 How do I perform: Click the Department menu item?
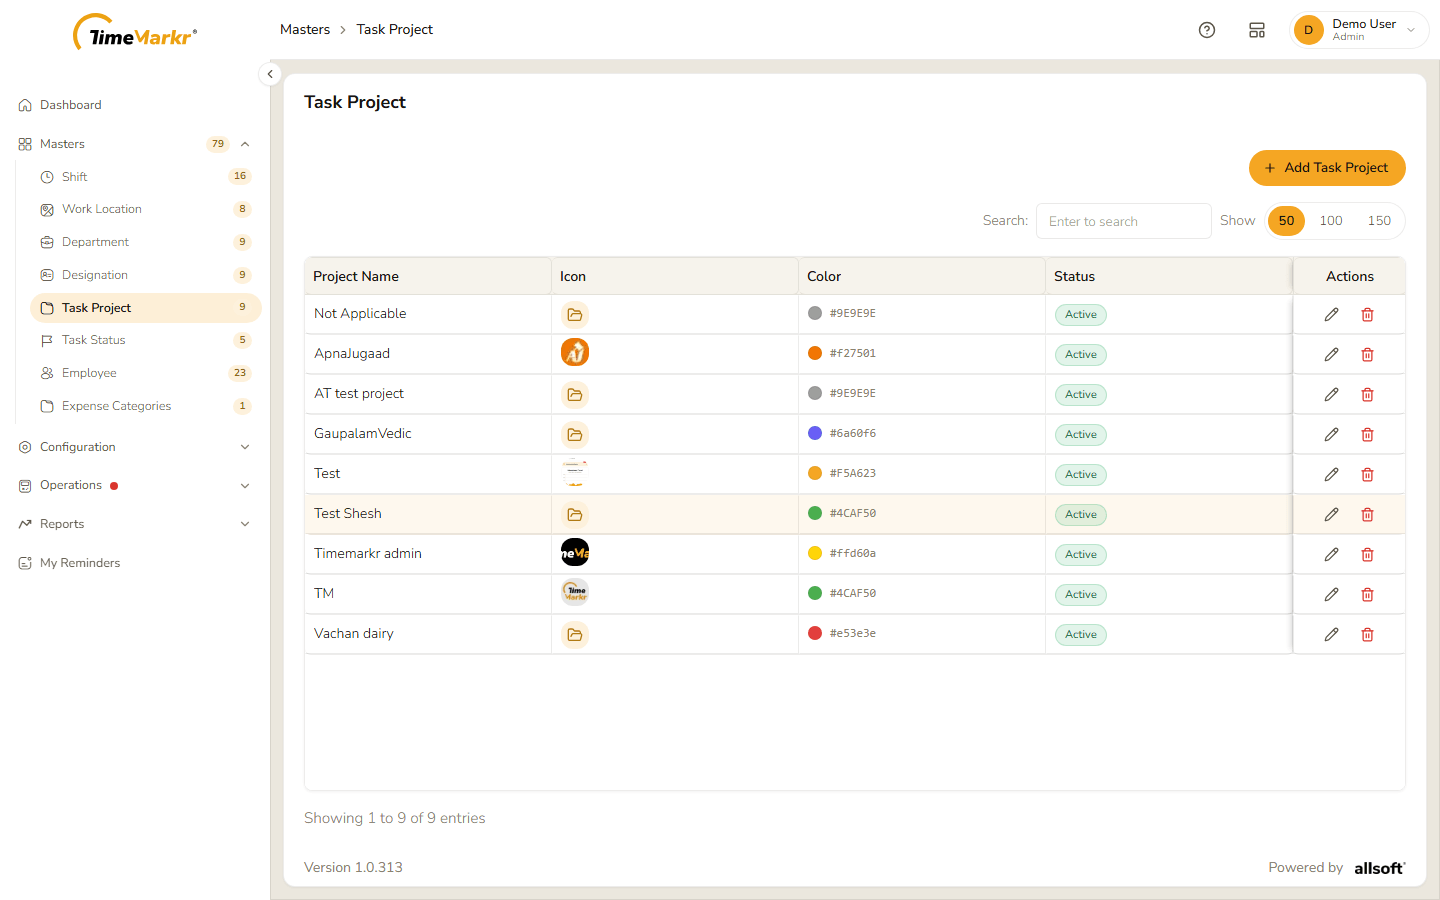[146, 242]
